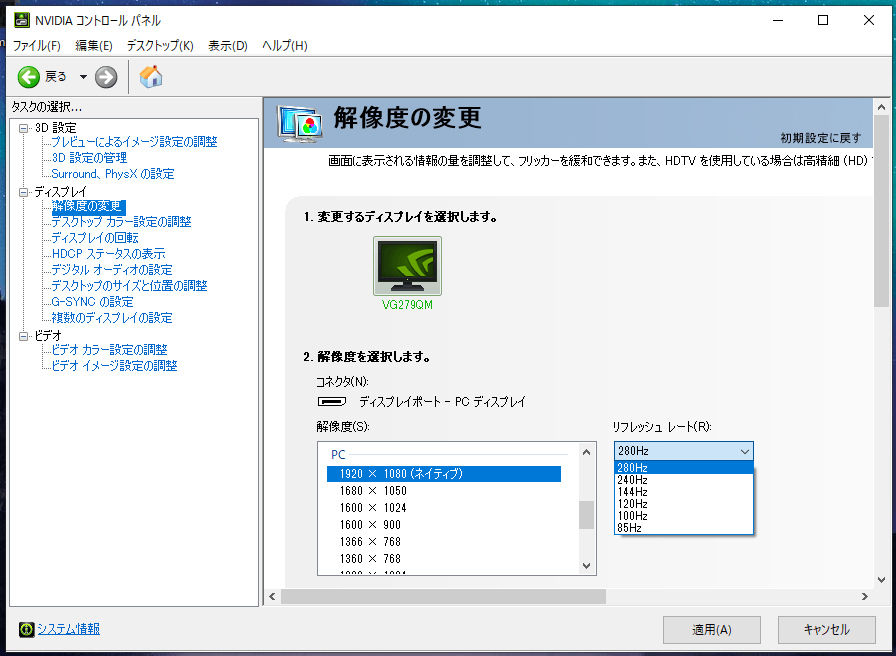Viewport: 896px width, 656px height.
Task: Select the VG279QM monitor icon
Action: tap(407, 266)
